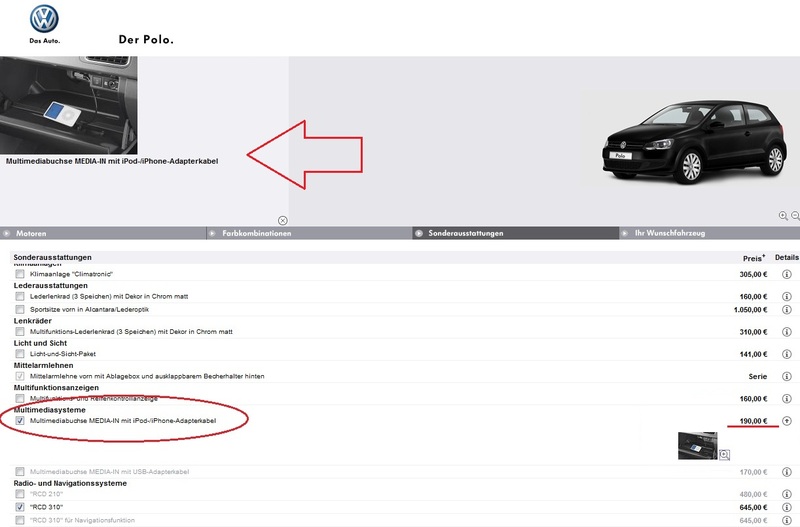Click the Lederausstattungen category heading

(51, 286)
